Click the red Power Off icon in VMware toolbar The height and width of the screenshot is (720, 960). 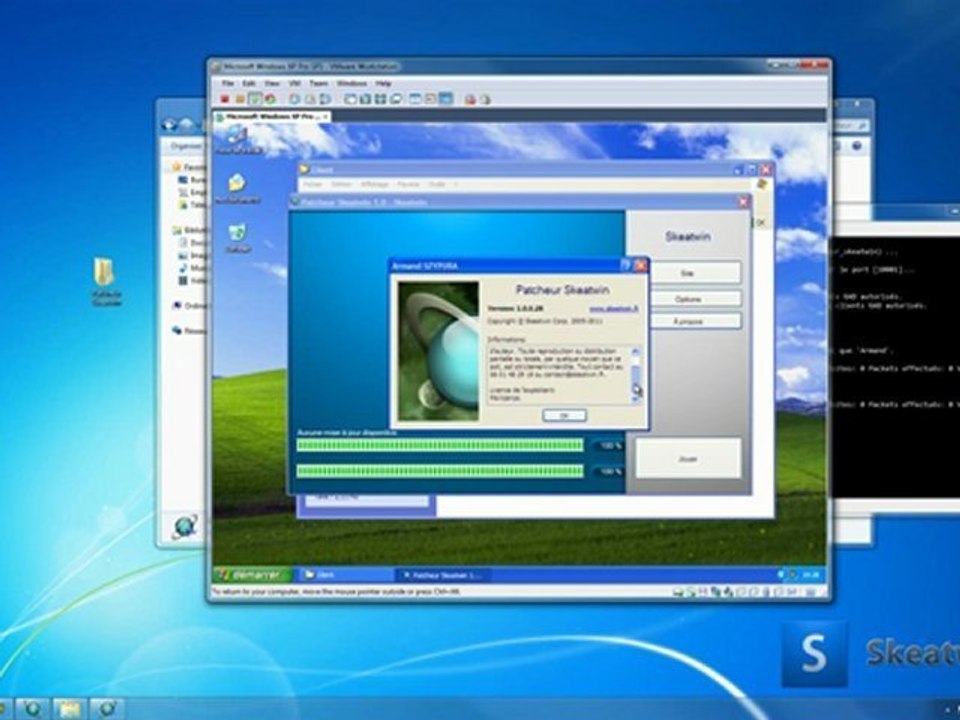pyautogui.click(x=225, y=99)
